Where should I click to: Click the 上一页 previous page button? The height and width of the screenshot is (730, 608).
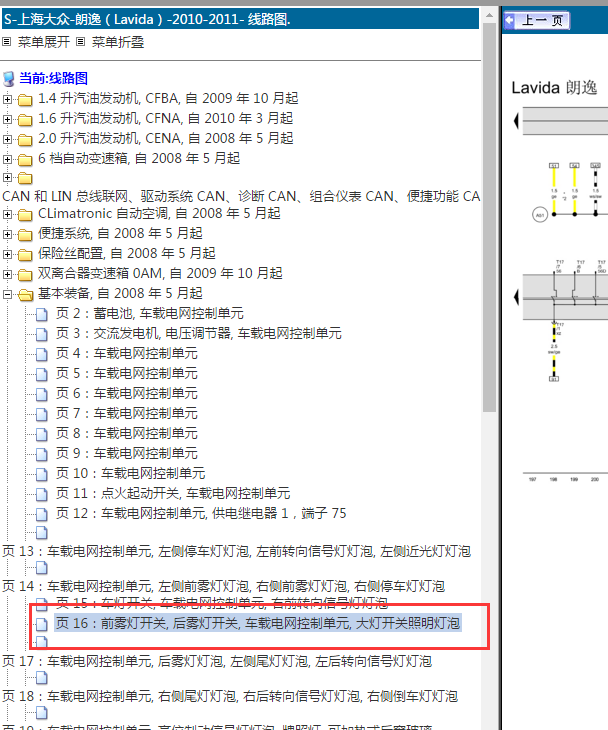click(x=537, y=20)
